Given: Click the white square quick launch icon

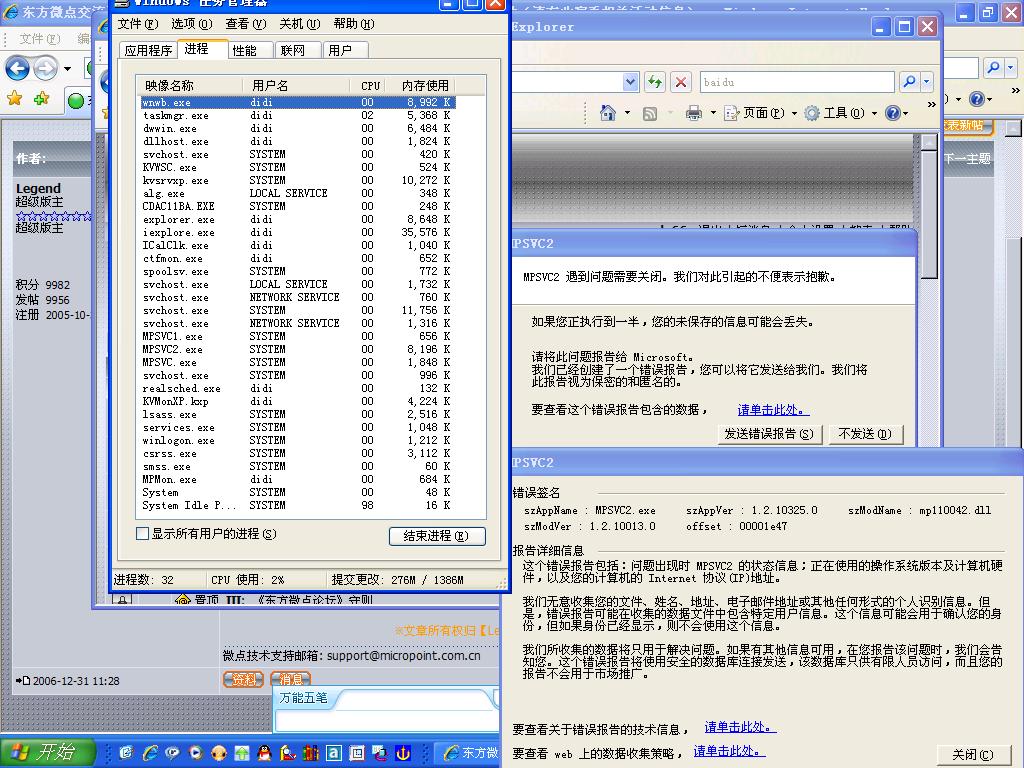Looking at the screenshot, I should pos(357,753).
